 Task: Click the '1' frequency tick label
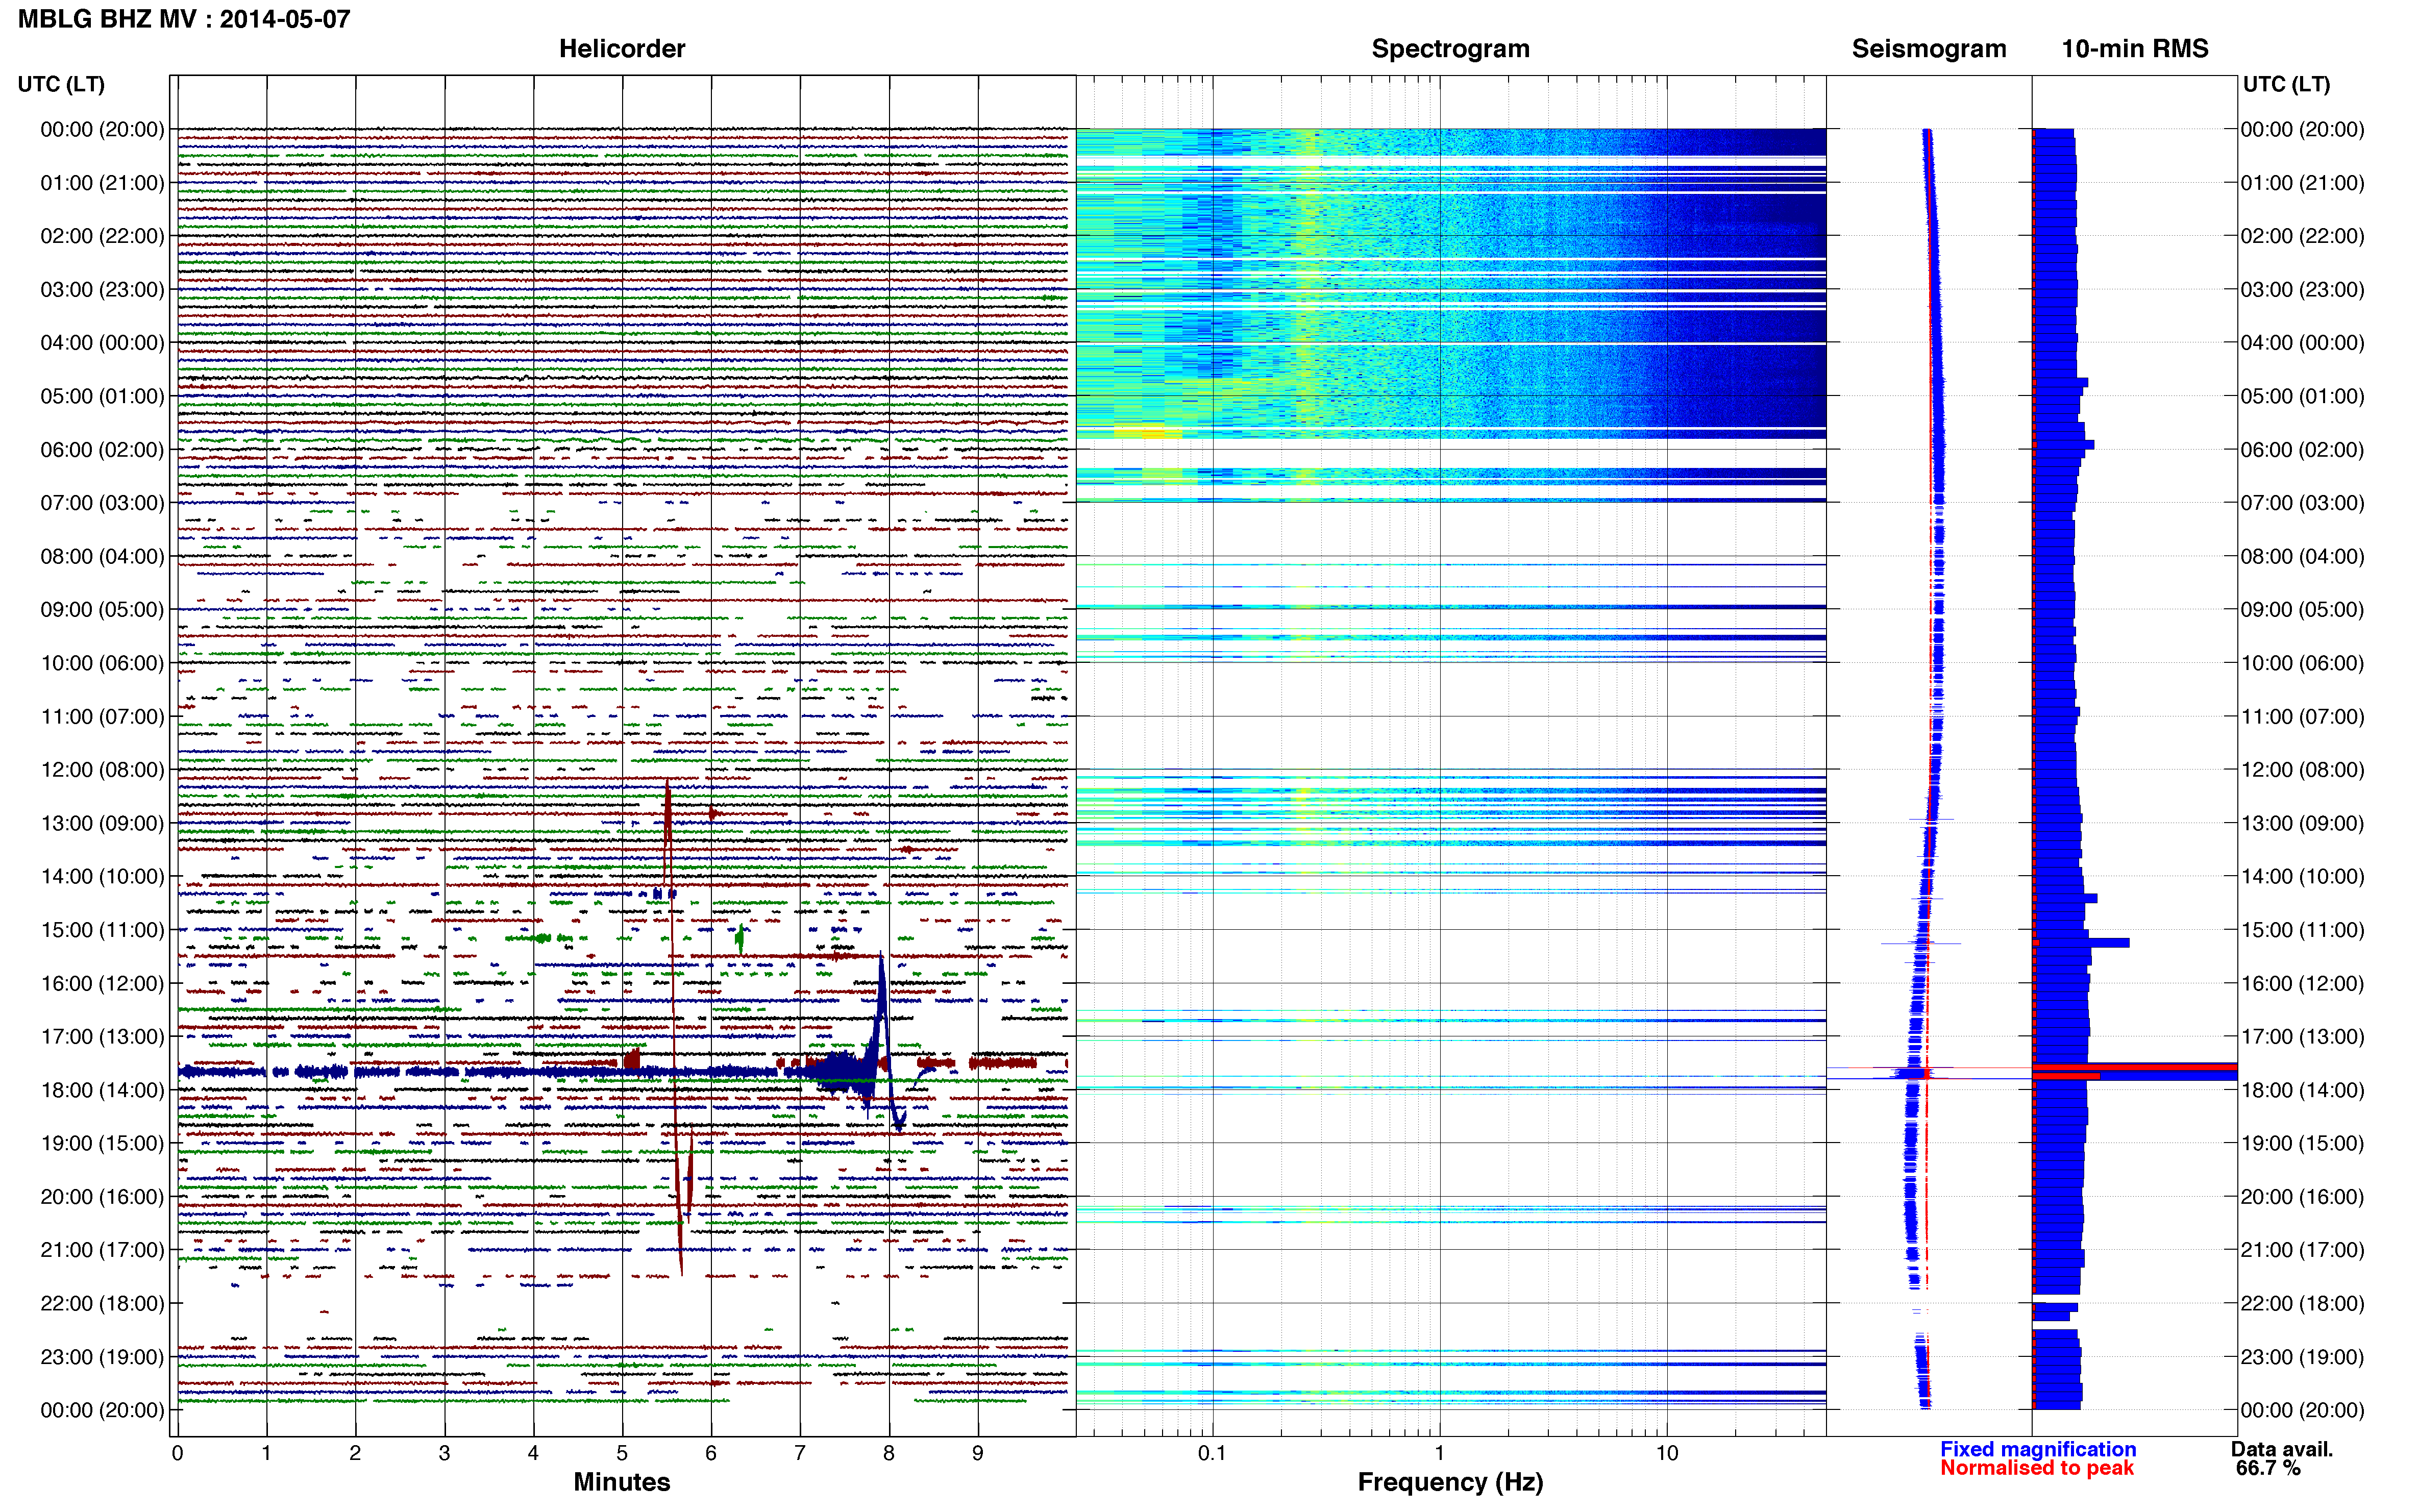1439,1453
